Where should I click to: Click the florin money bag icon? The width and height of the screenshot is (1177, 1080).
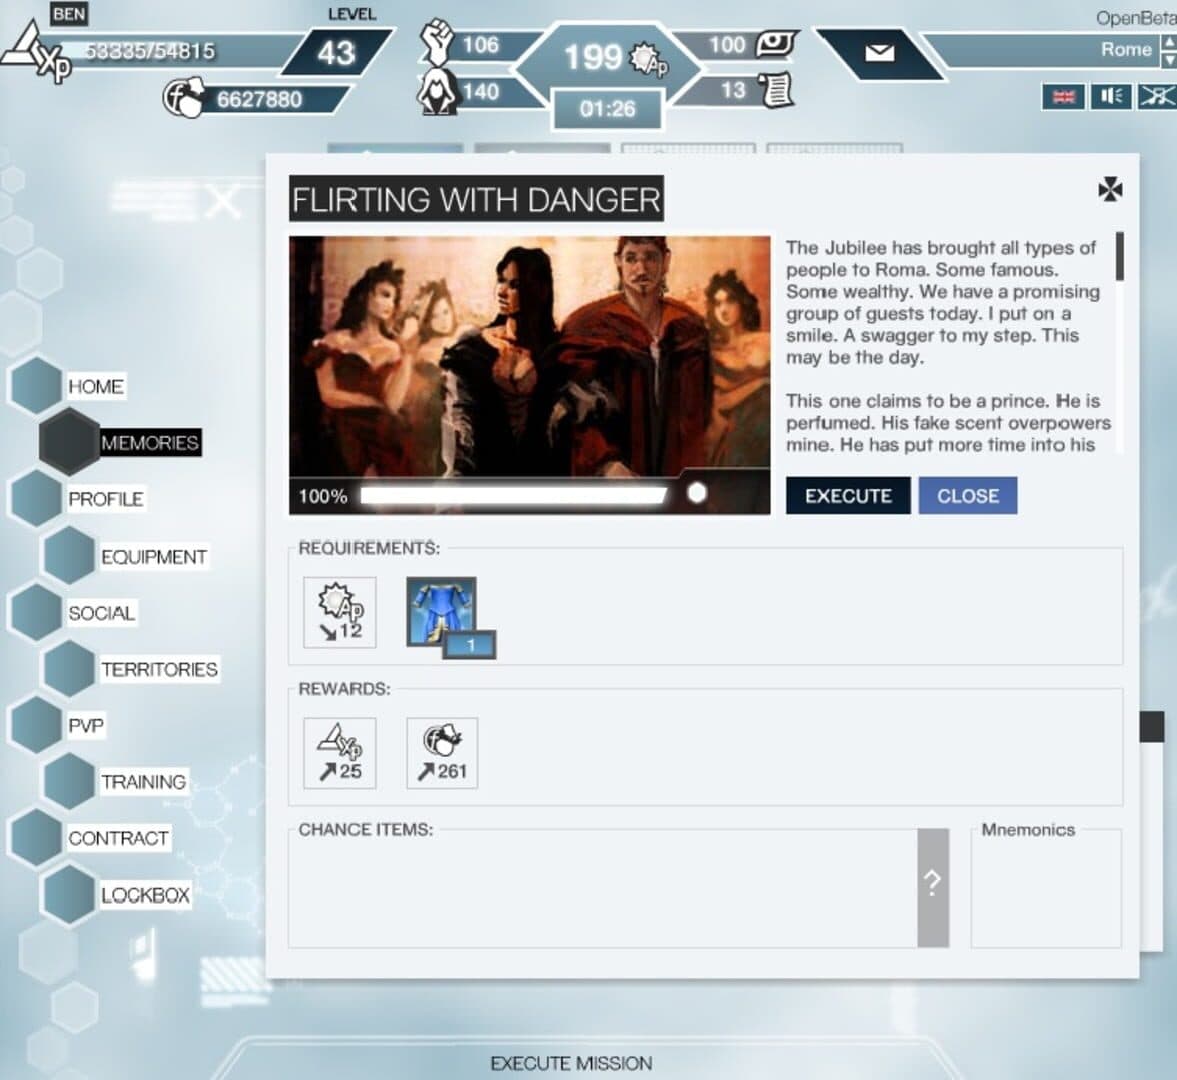[x=183, y=98]
